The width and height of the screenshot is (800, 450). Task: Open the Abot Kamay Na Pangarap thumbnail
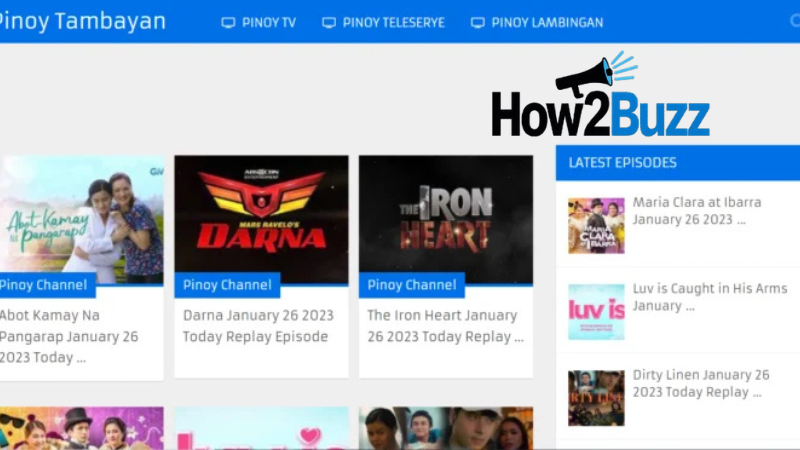point(82,219)
